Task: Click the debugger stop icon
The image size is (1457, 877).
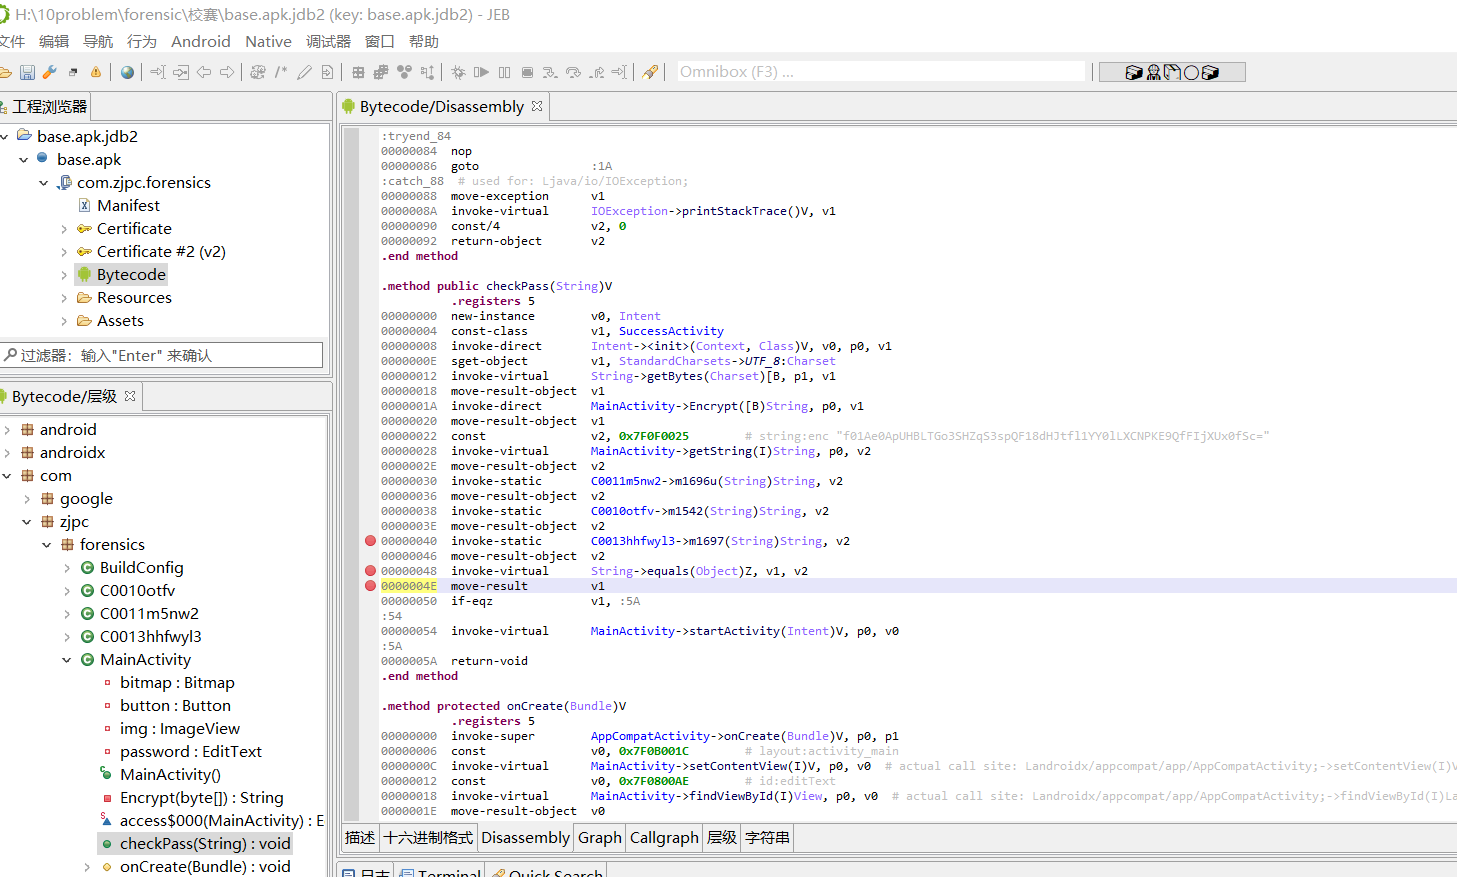Action: pyautogui.click(x=527, y=72)
